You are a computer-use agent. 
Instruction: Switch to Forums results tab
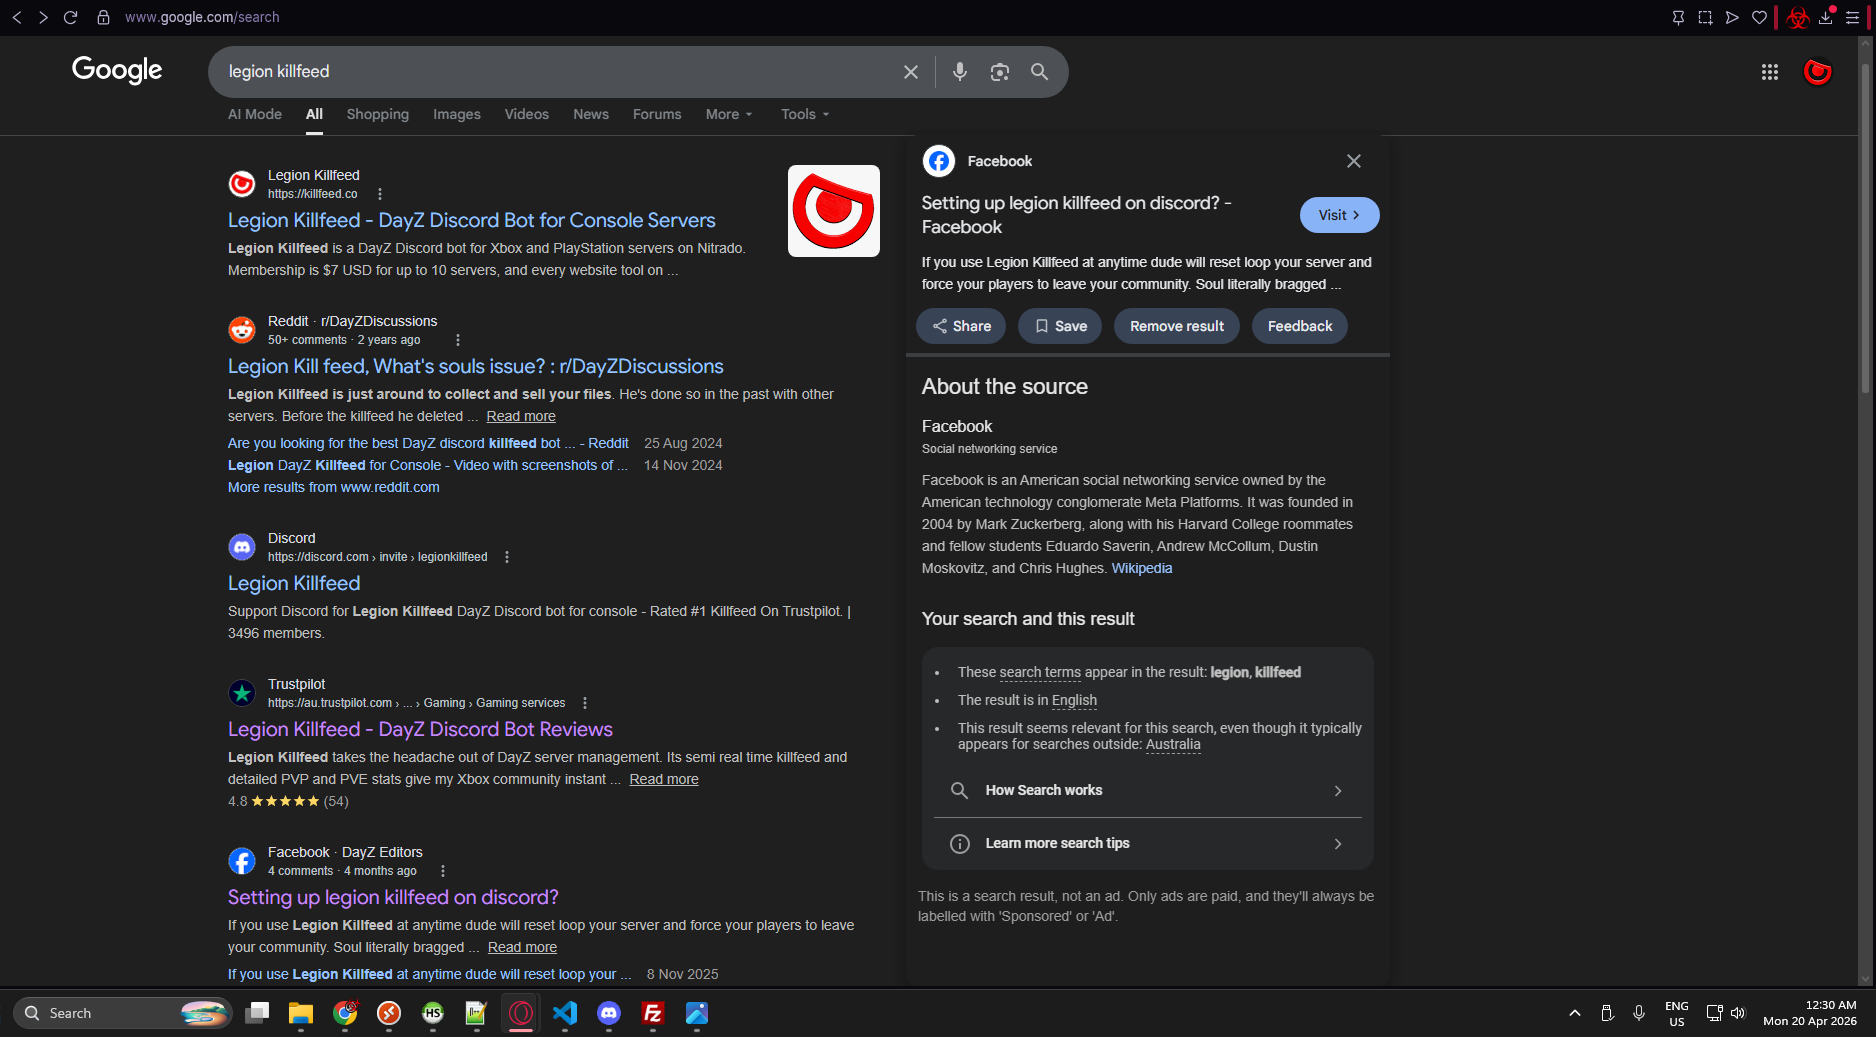coord(657,114)
